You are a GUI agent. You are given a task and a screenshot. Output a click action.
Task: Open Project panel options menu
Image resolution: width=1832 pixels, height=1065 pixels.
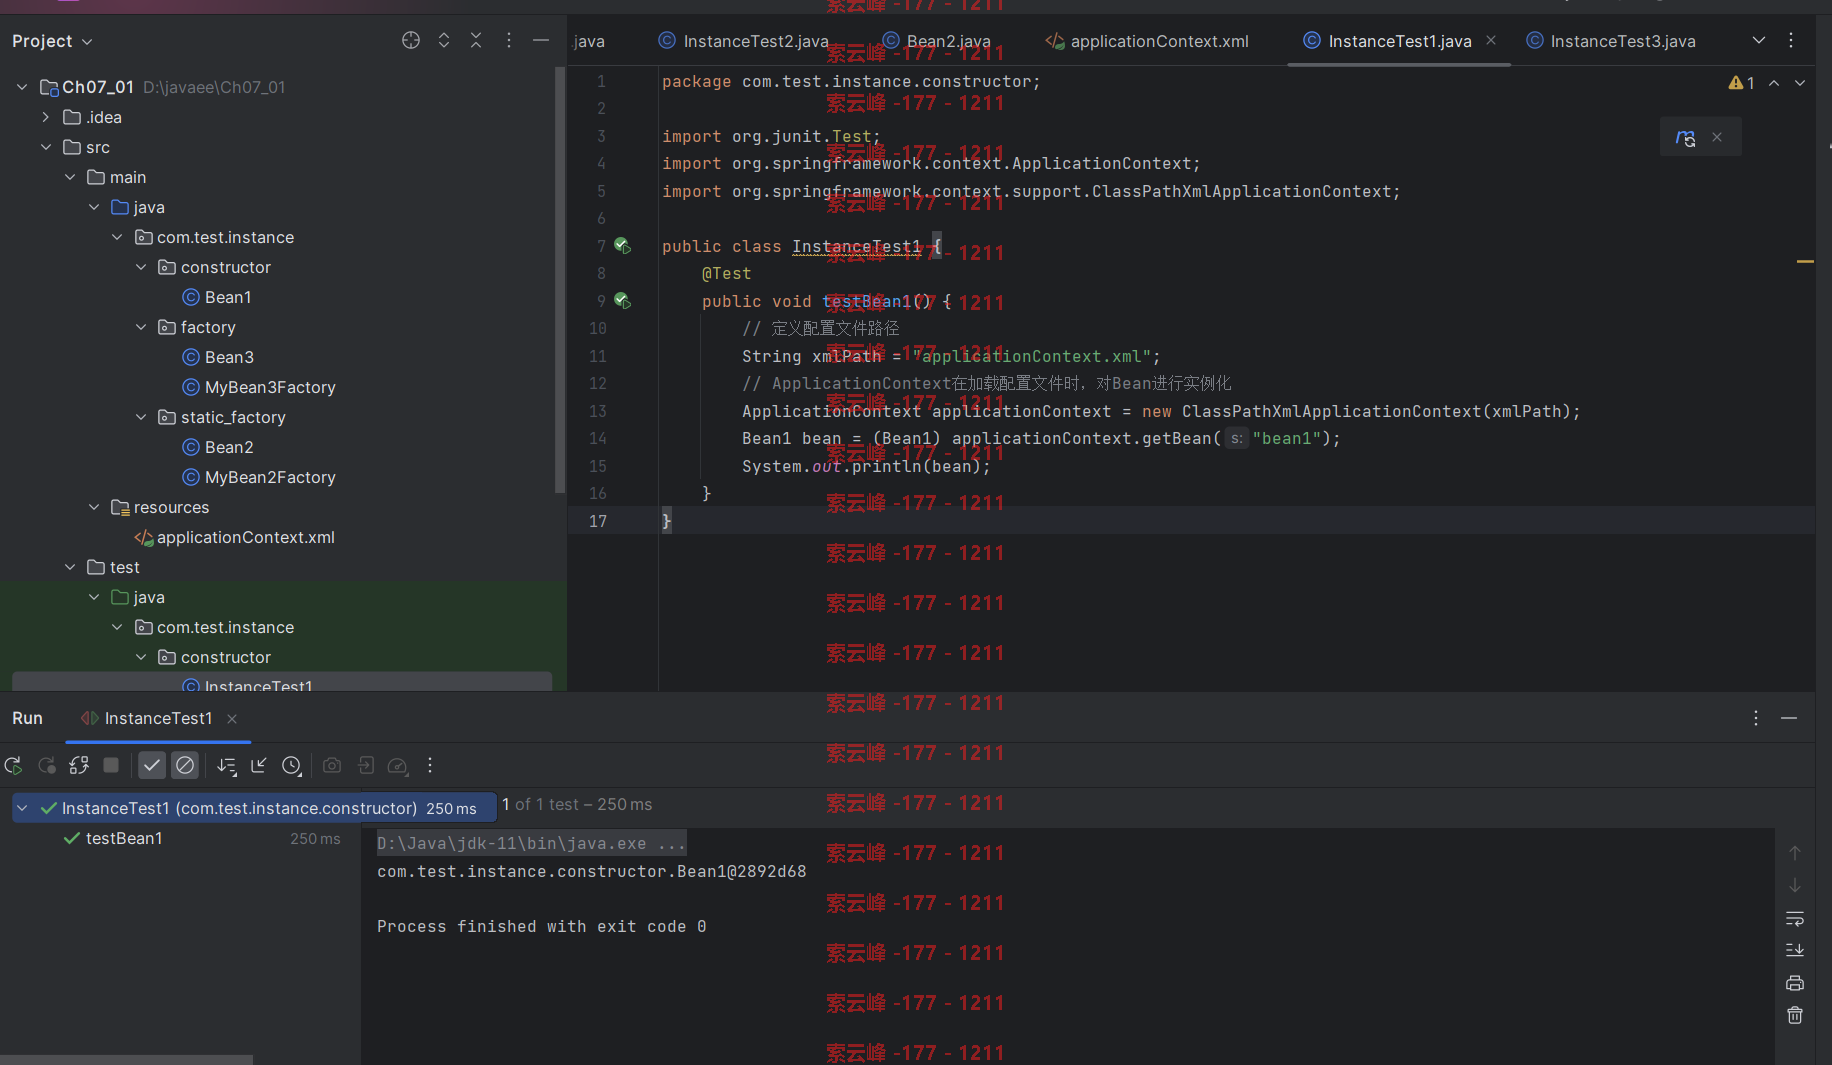click(x=509, y=40)
